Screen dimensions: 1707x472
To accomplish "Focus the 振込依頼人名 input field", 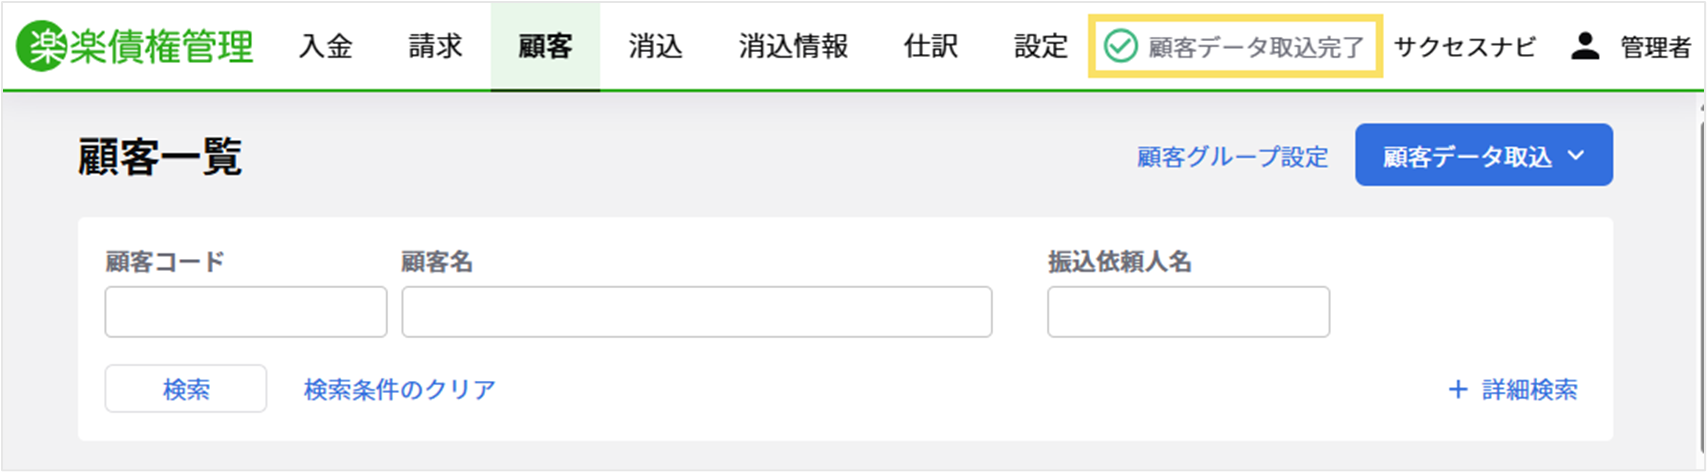I will pyautogui.click(x=1188, y=312).
